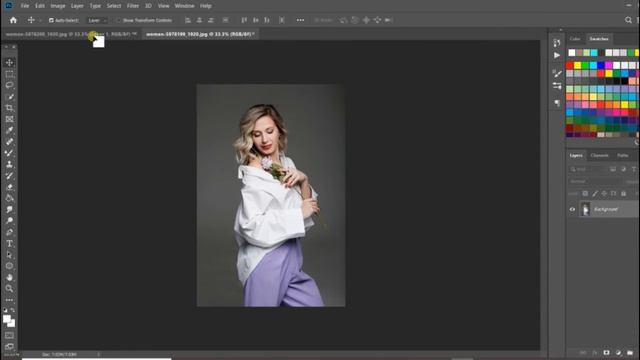The image size is (640, 360).
Task: Expand the tools panel double-arrow
Action: click(5, 47)
